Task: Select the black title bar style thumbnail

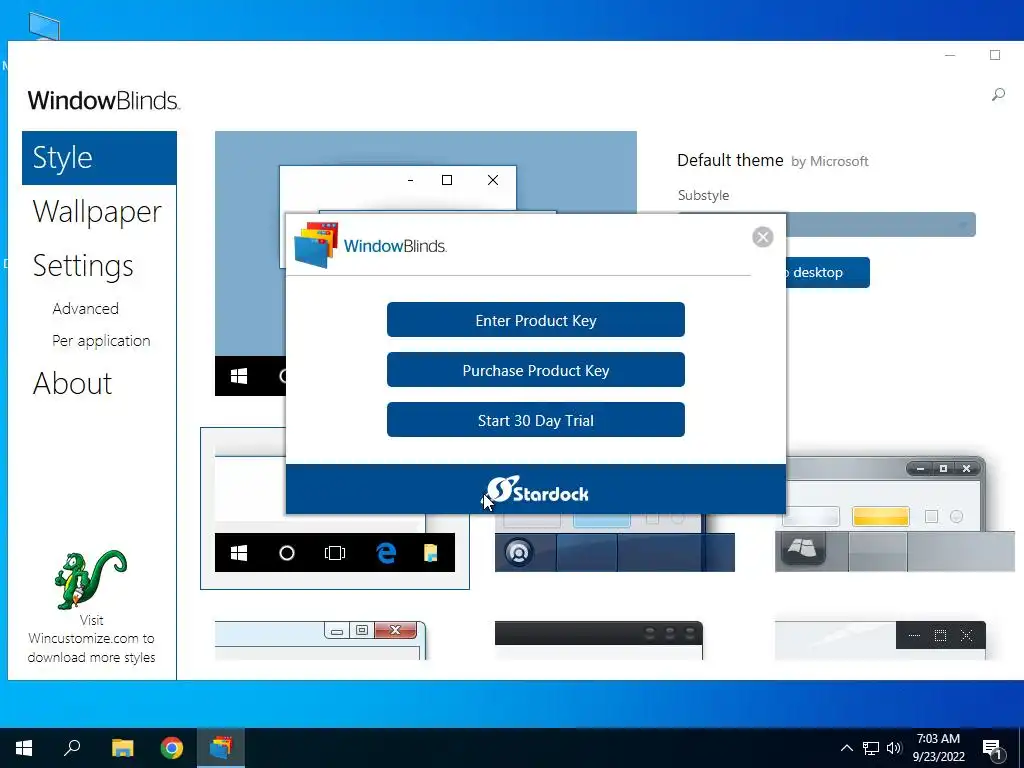Action: pos(599,640)
